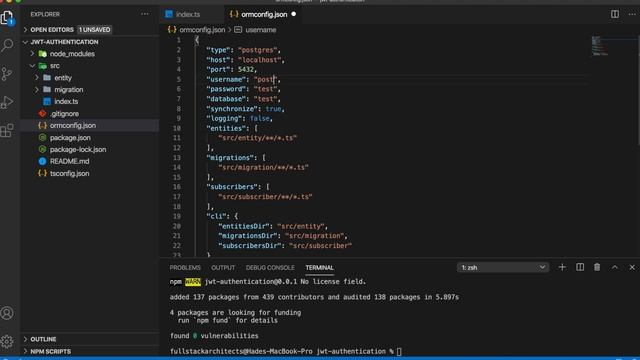Open the Accounts menu icon
The image size is (640, 360).
[x=7, y=313]
